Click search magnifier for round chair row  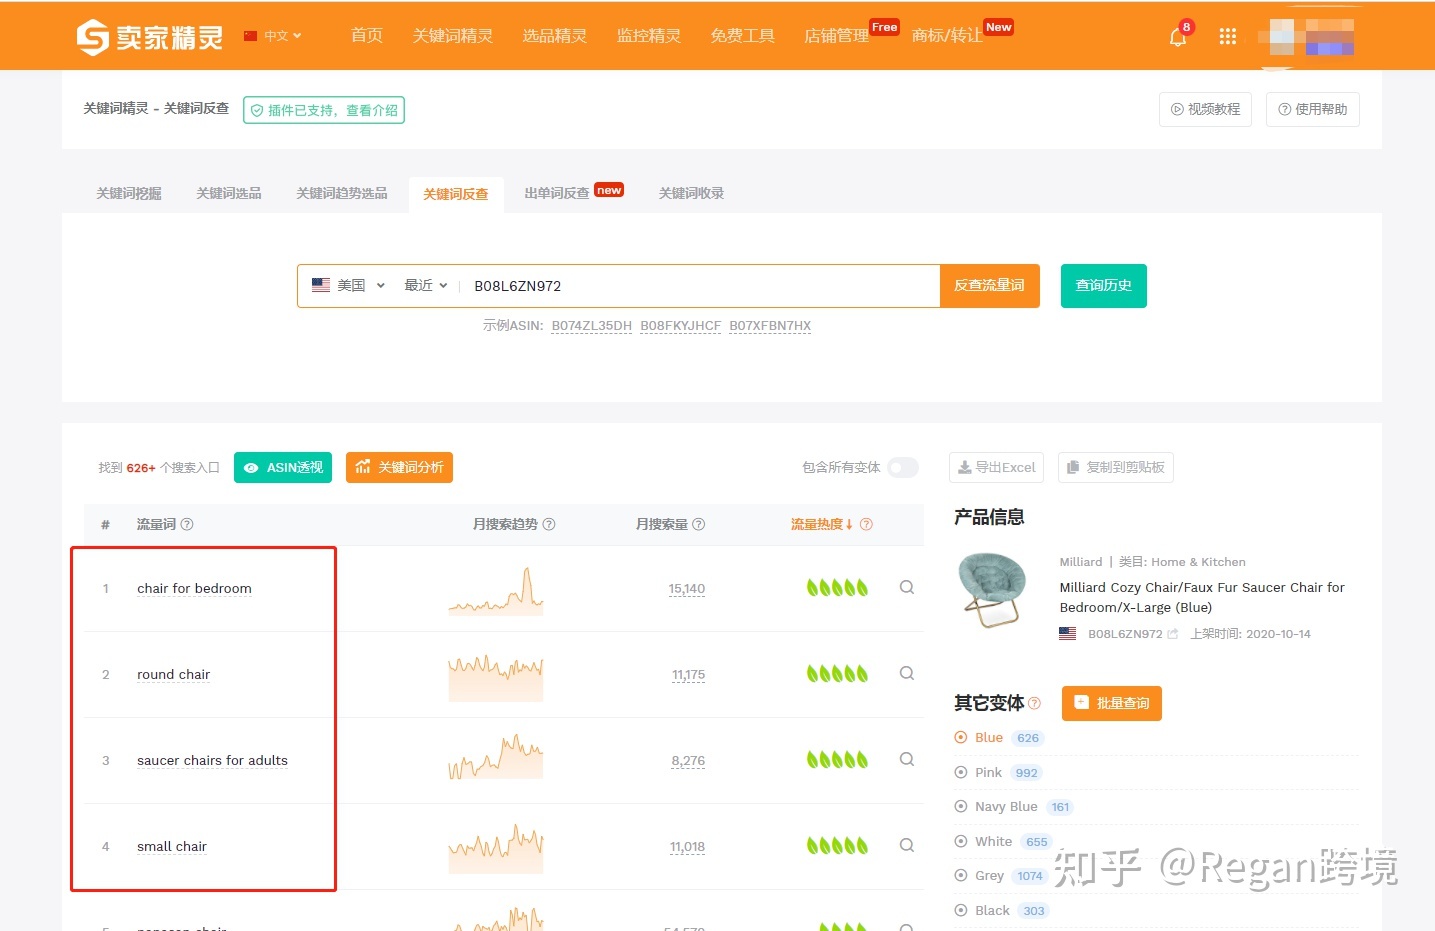tap(906, 674)
